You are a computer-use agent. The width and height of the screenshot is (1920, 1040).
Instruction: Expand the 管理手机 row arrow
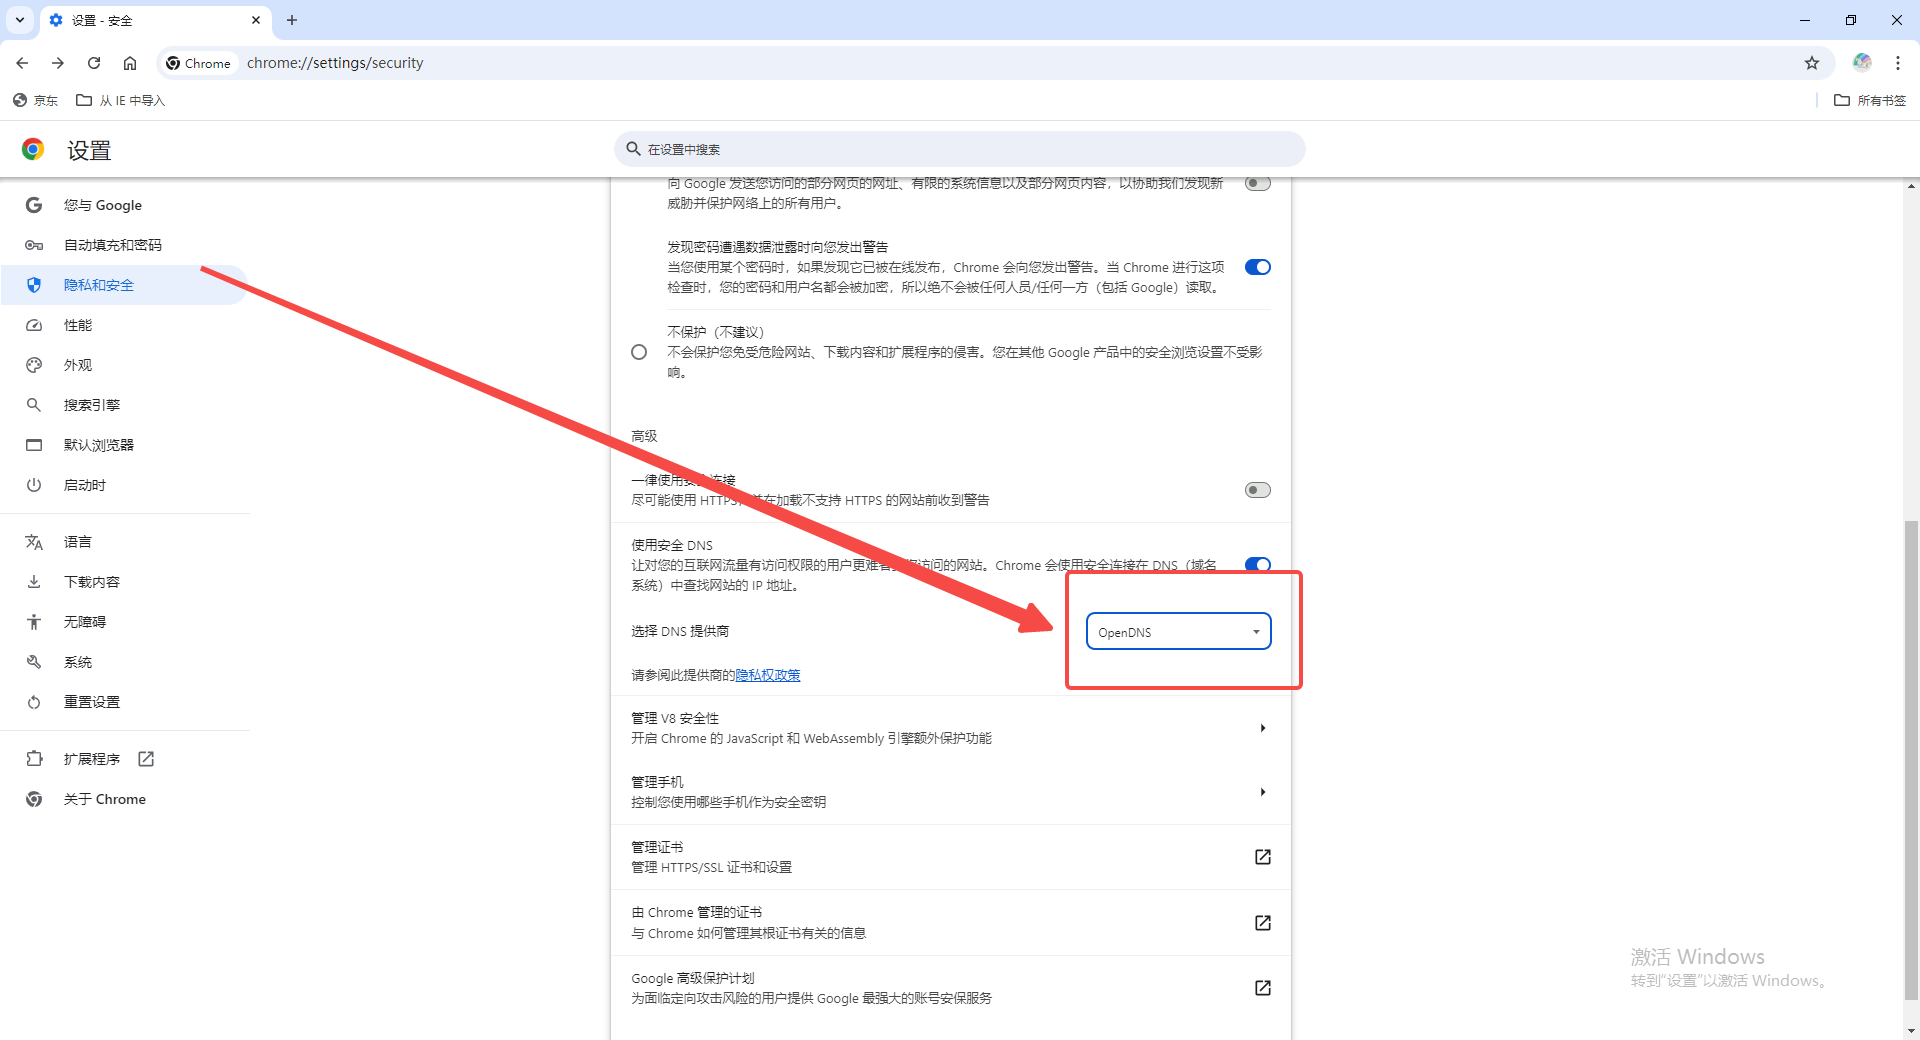click(x=1263, y=792)
